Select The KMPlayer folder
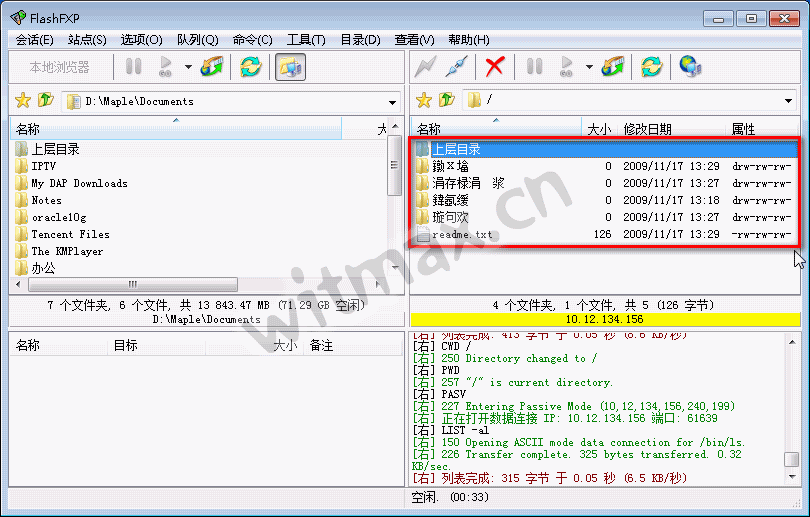The width and height of the screenshot is (810, 517). point(59,252)
